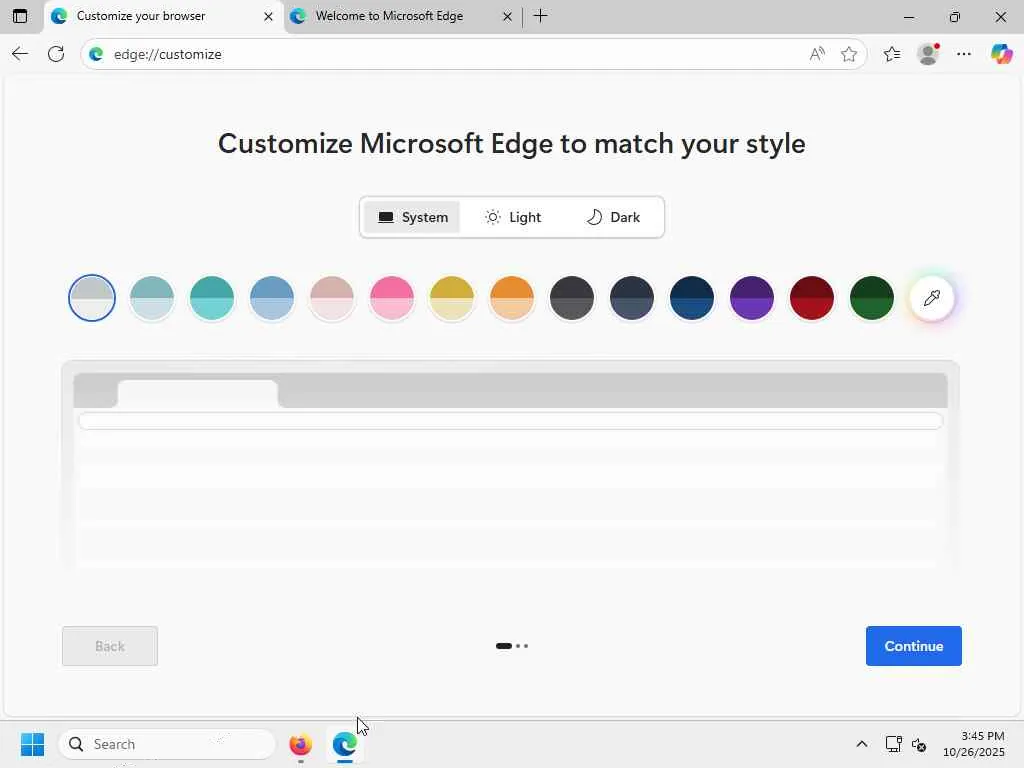Select the default gray color theme
This screenshot has width=1024, height=768.
pos(92,298)
